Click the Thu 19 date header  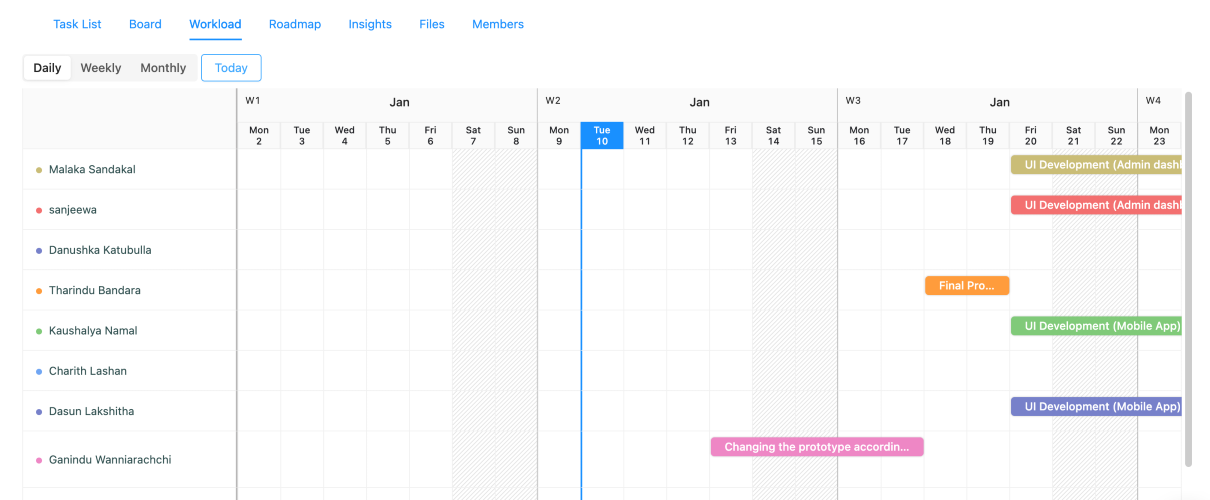tap(988, 136)
